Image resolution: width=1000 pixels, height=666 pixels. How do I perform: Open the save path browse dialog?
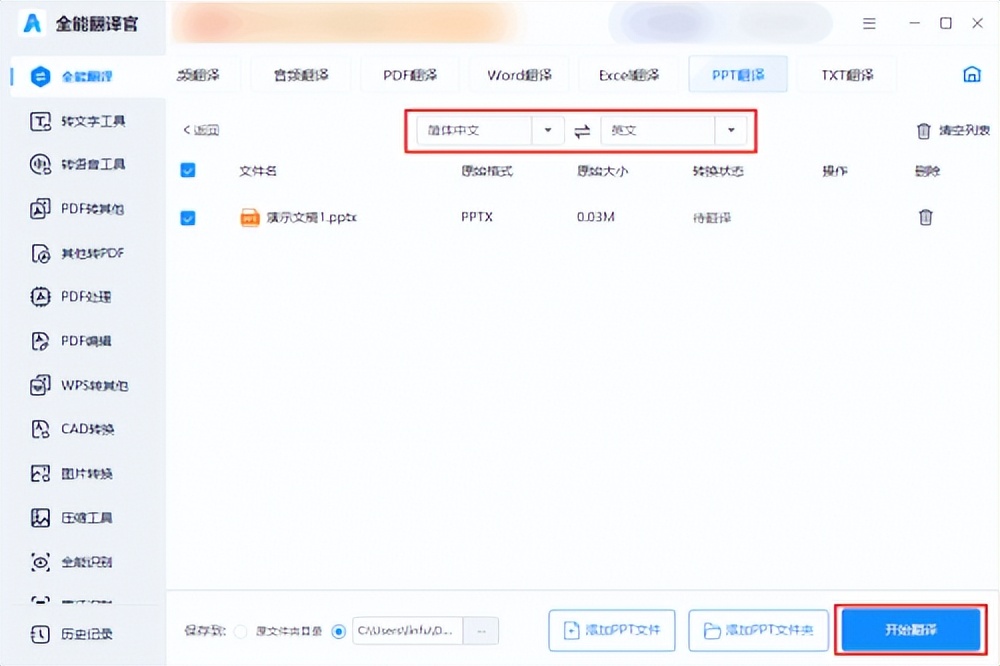coord(482,631)
